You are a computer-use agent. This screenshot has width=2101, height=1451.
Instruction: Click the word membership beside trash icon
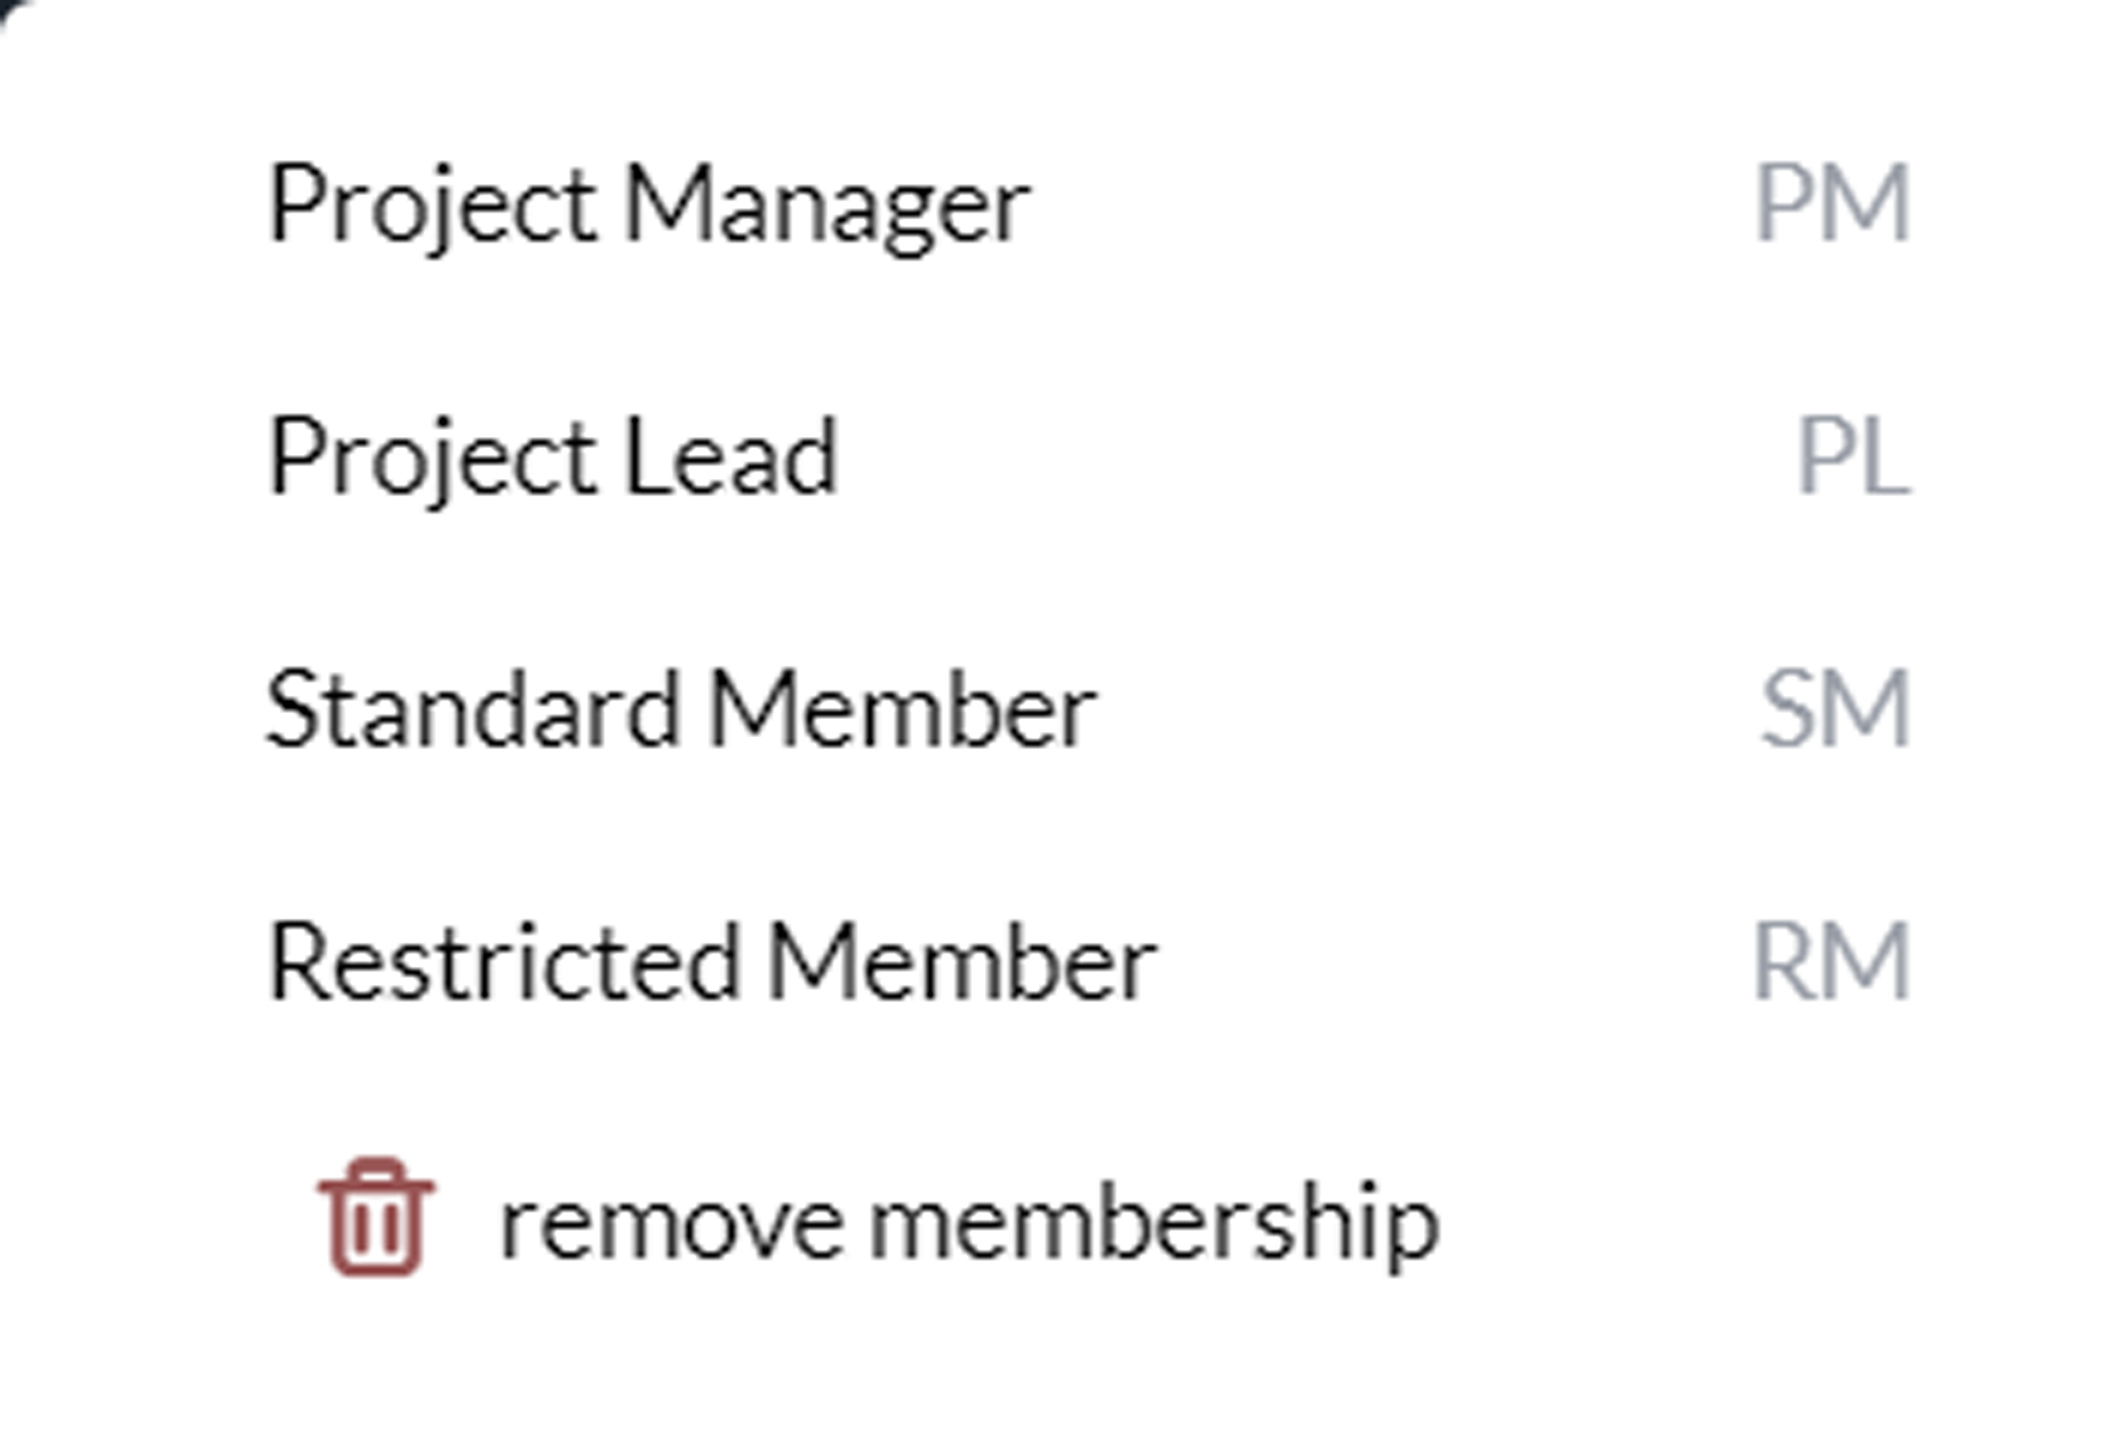tap(1154, 1224)
